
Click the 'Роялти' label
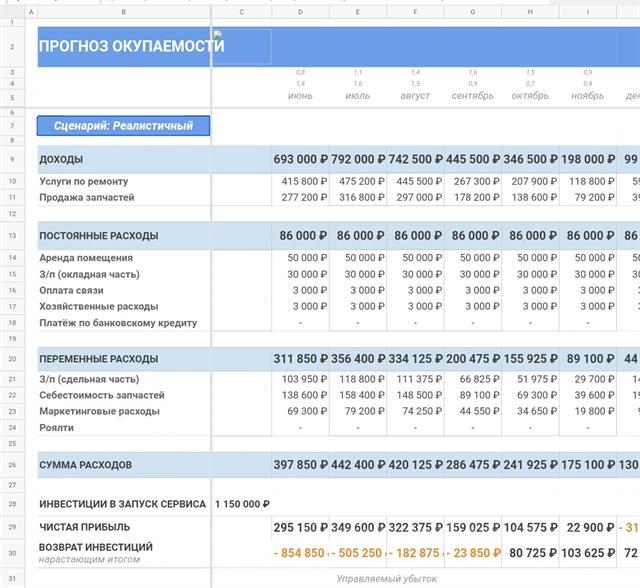pyautogui.click(x=56, y=428)
